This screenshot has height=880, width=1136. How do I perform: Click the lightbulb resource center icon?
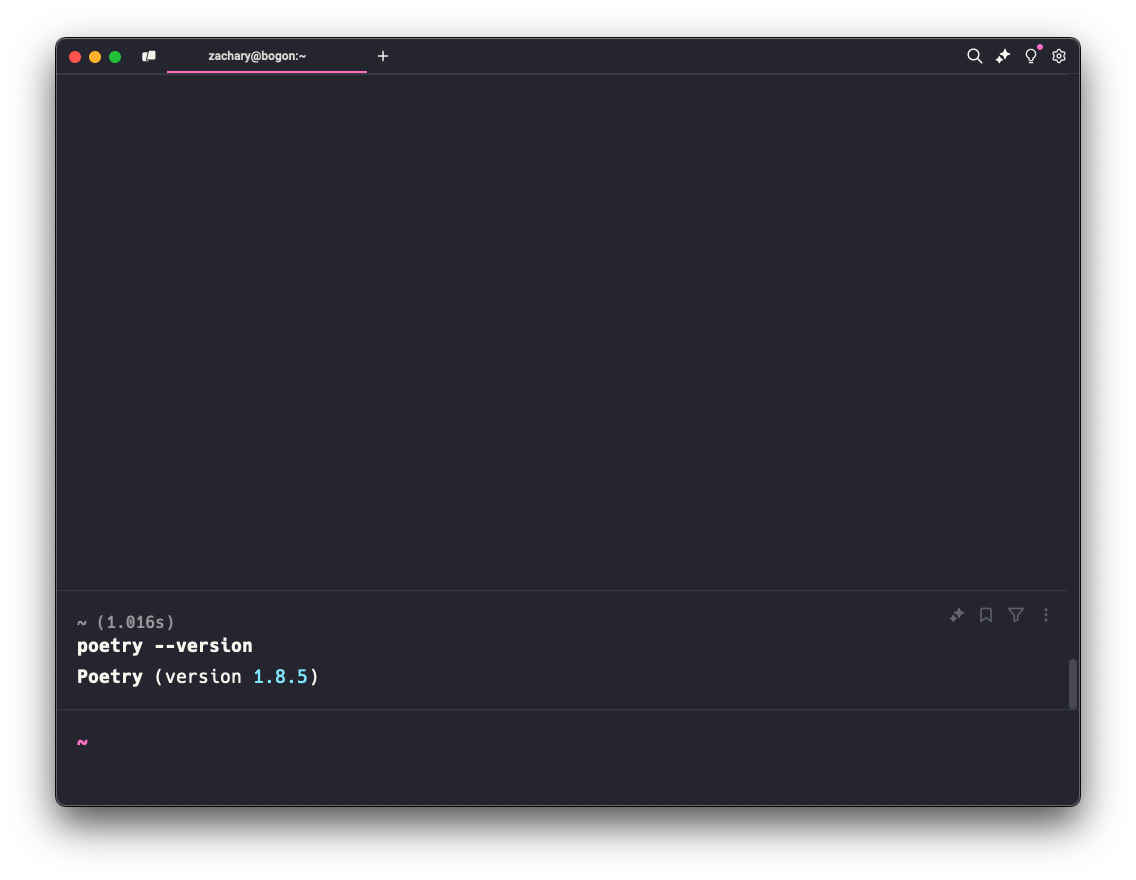[1031, 56]
